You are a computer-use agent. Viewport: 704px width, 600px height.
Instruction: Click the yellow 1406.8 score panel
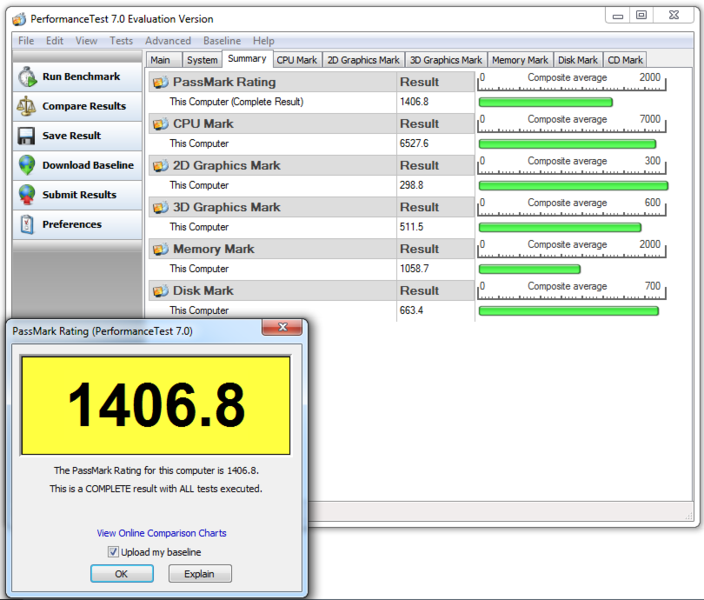pyautogui.click(x=156, y=406)
